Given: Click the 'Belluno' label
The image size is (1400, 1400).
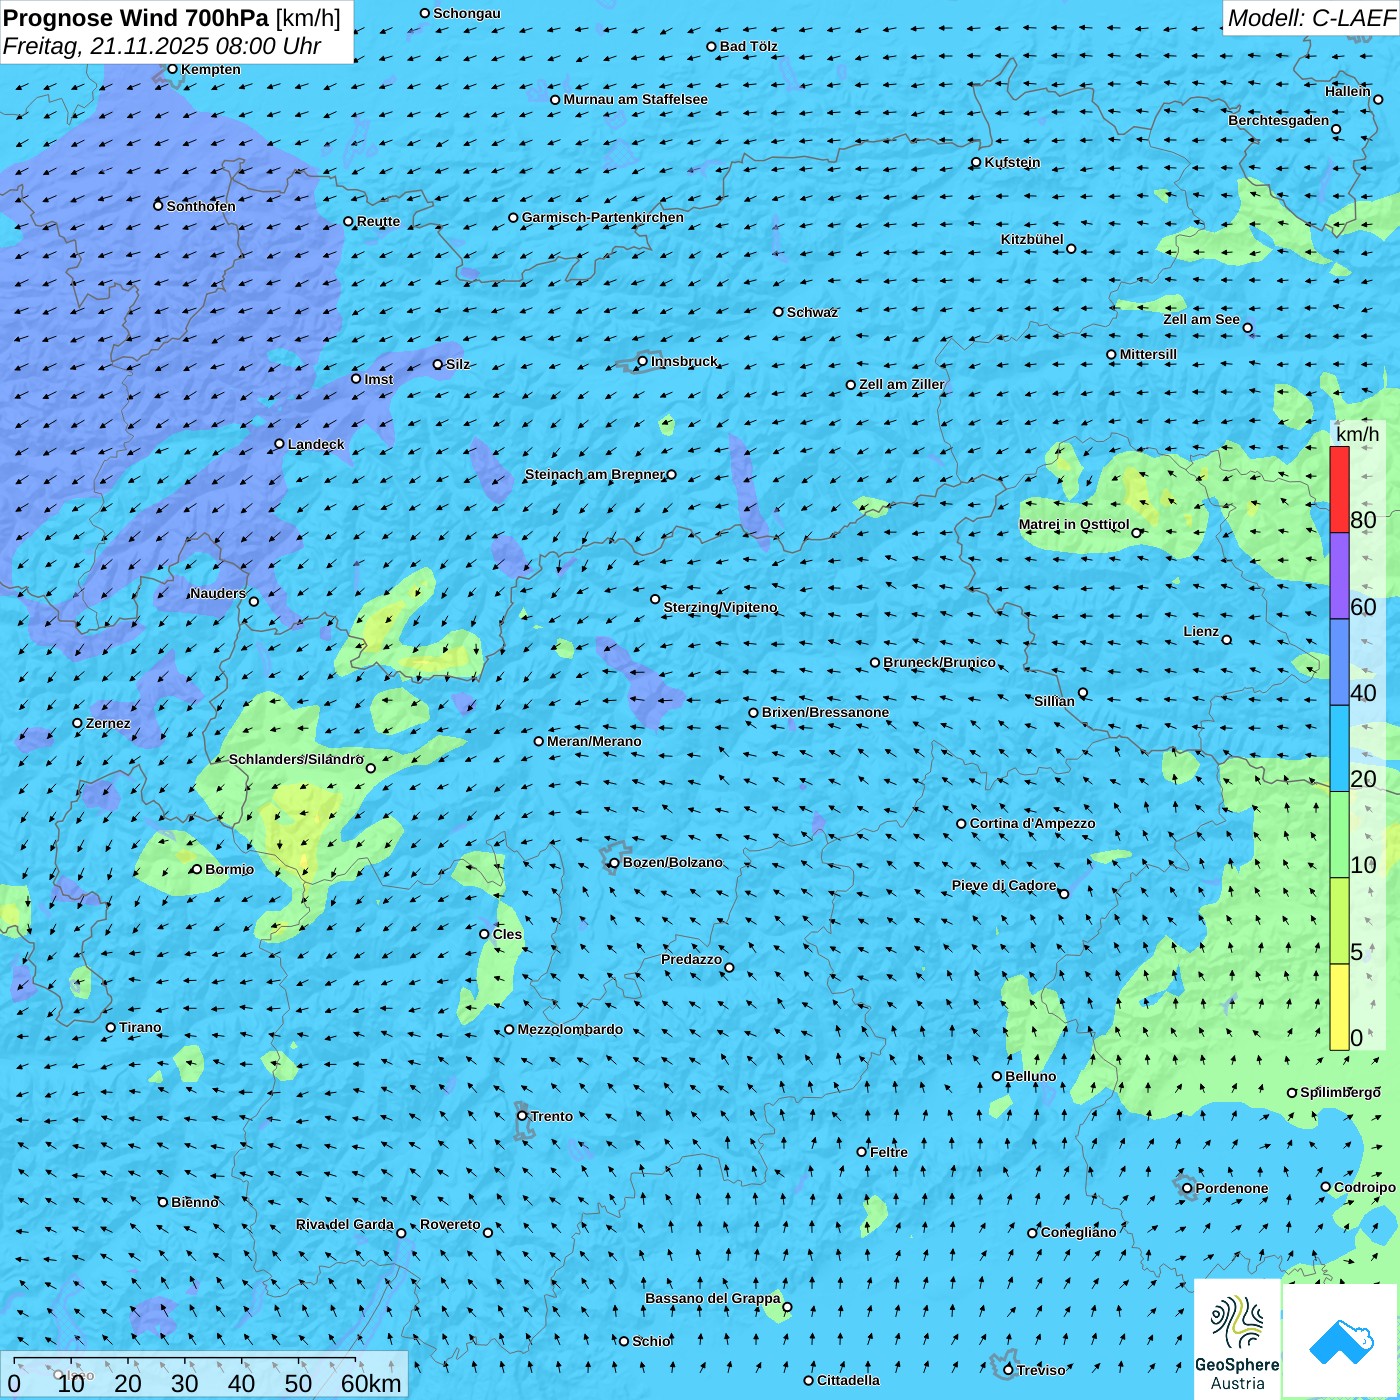Looking at the screenshot, I should [1031, 1076].
